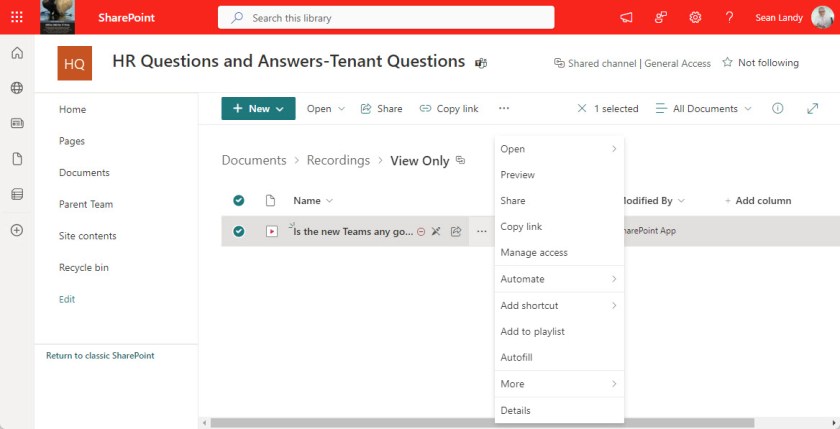This screenshot has width=840, height=429.
Task: Click the HQ site logo tile
Action: (74, 63)
